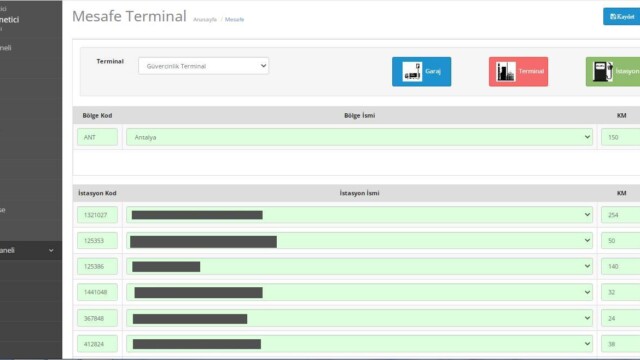This screenshot has height=360, width=640.
Task: Click the KM field showing 254
Action: click(620, 215)
